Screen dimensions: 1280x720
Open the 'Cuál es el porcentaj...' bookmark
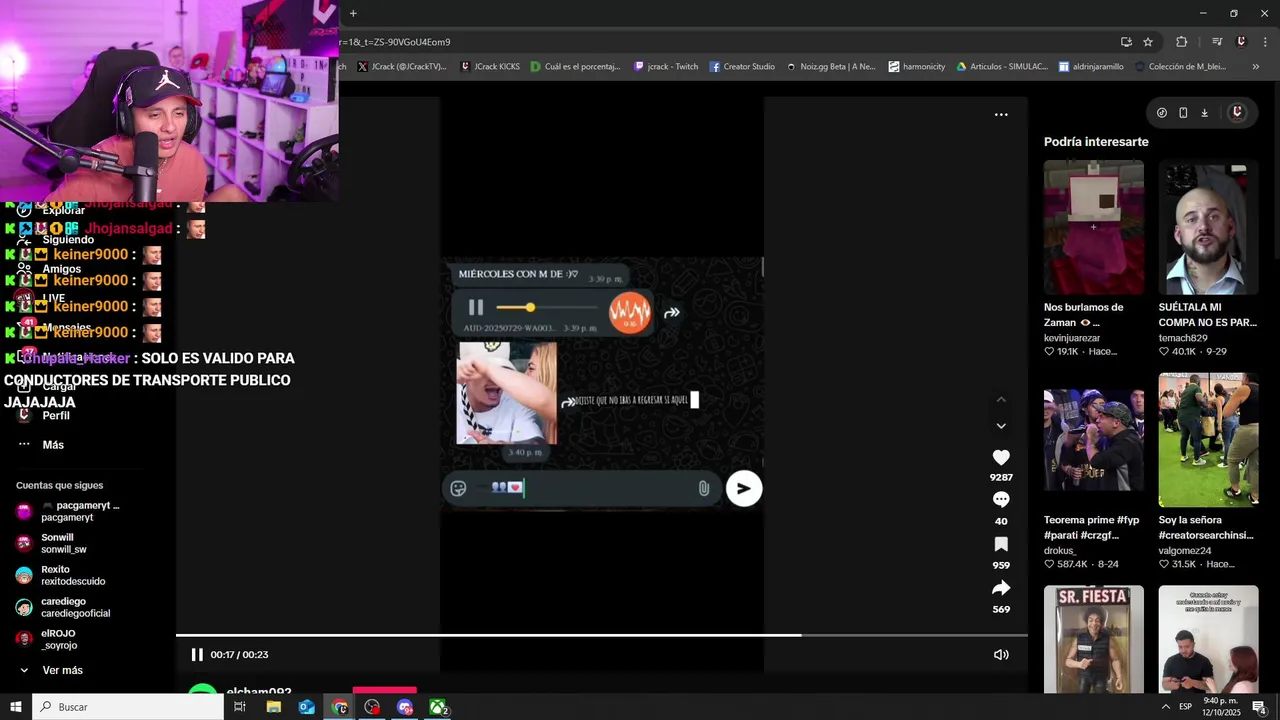pyautogui.click(x=575, y=67)
